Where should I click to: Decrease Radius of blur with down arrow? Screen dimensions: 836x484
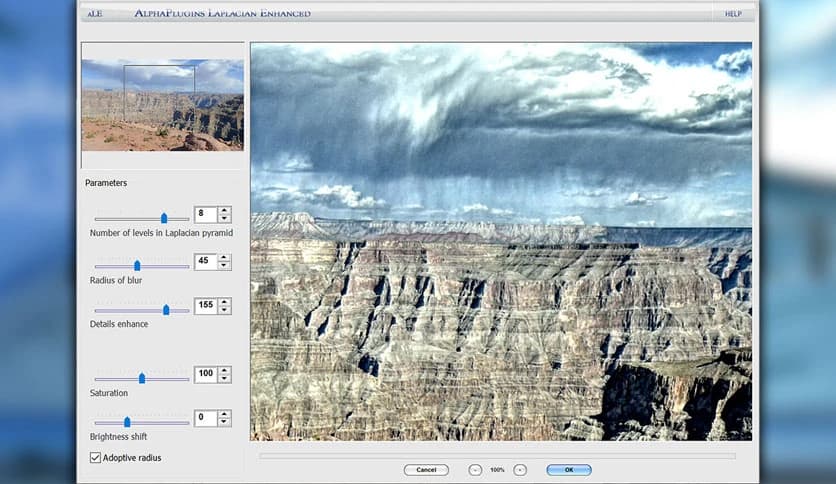224,265
